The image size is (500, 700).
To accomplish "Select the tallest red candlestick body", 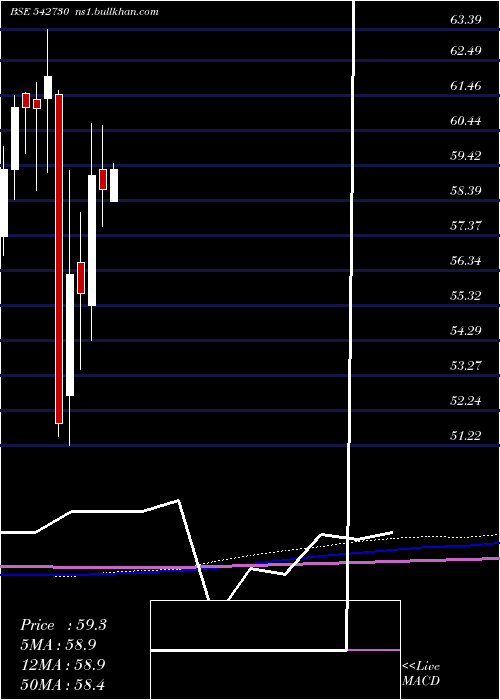I will 59,259.
